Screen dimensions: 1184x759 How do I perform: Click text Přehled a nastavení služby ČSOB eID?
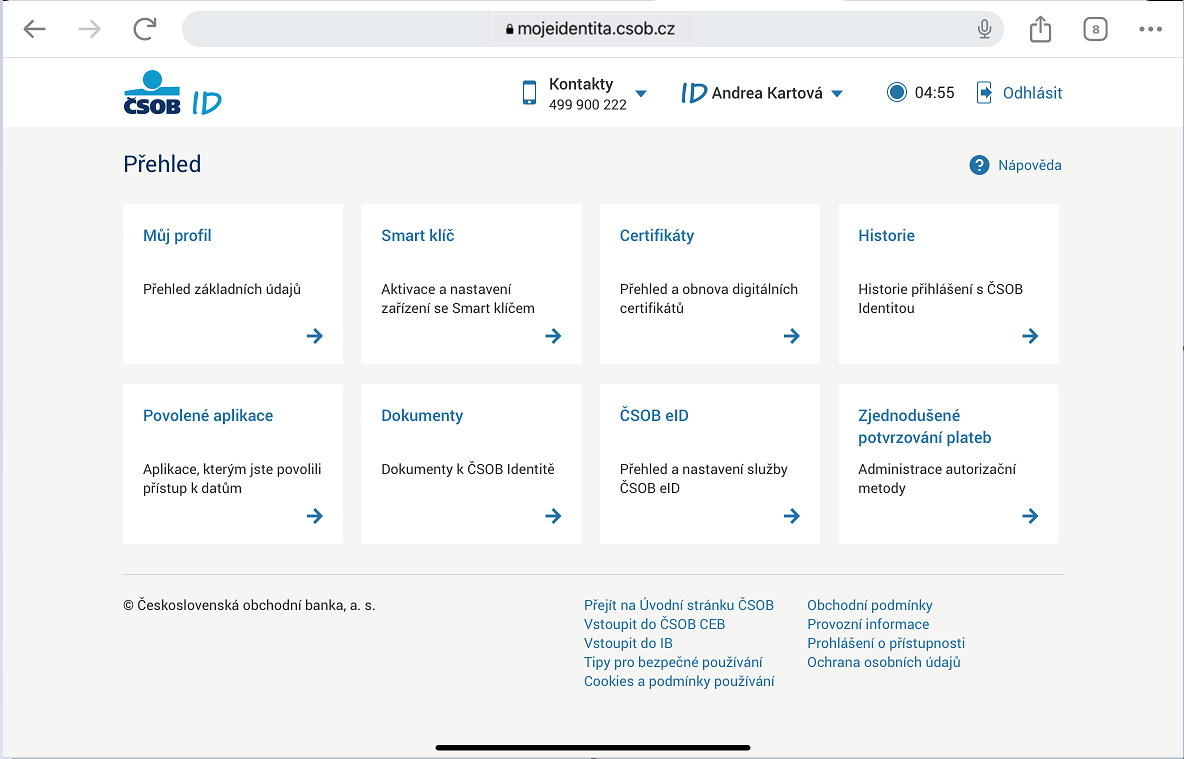(x=704, y=478)
